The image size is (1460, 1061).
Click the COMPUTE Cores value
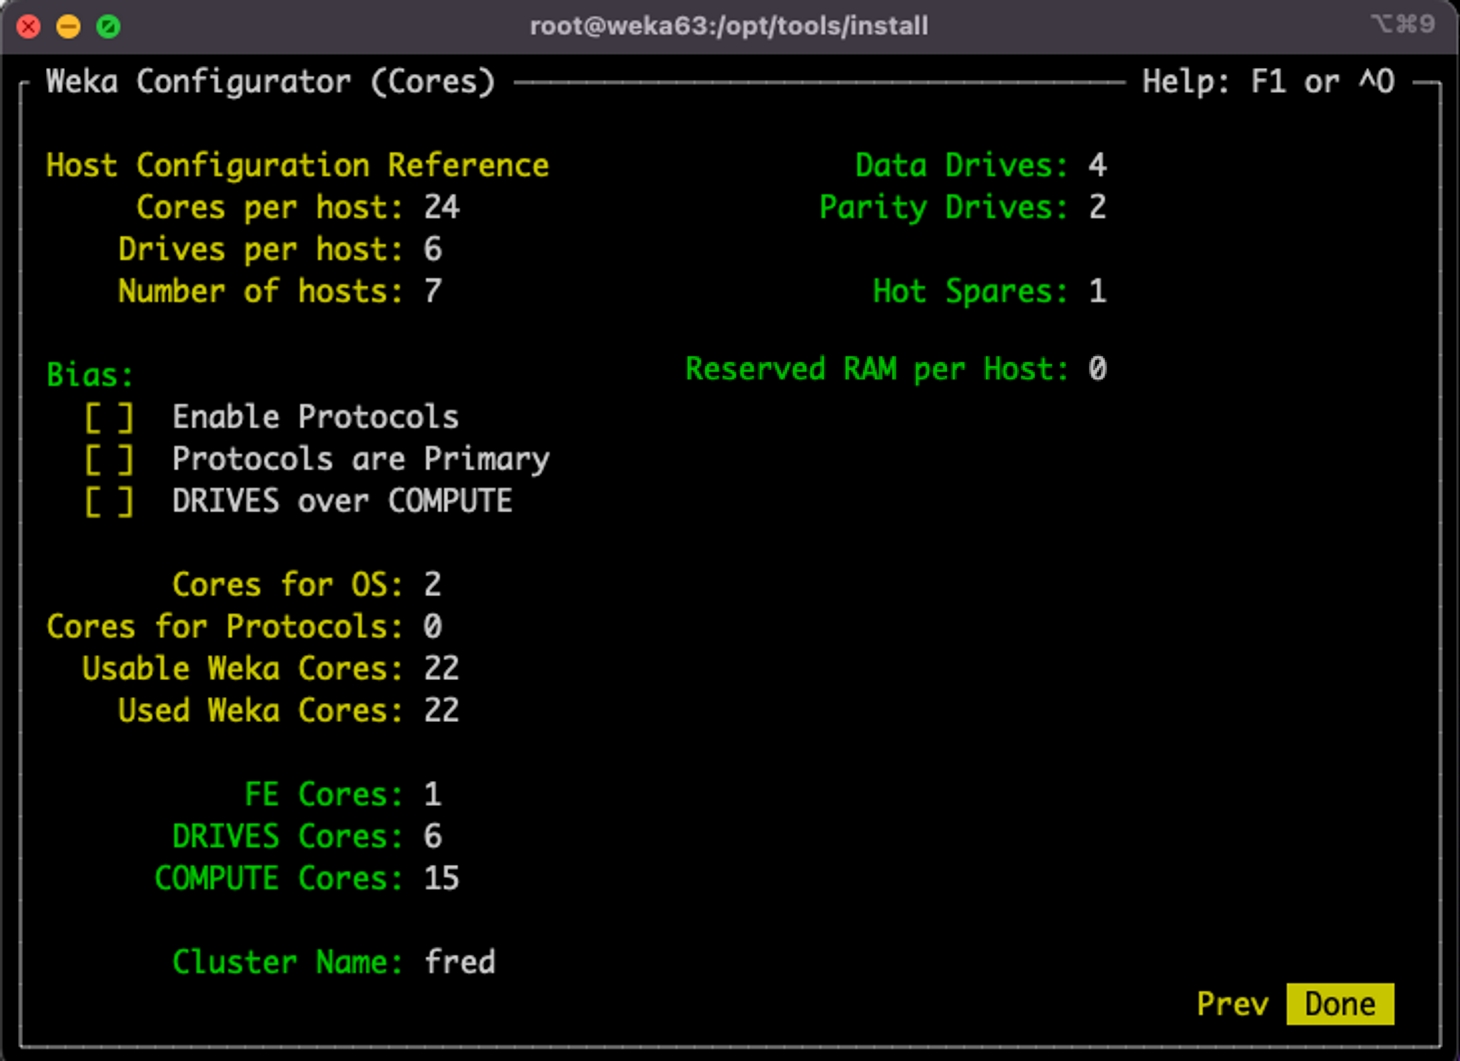(x=441, y=878)
